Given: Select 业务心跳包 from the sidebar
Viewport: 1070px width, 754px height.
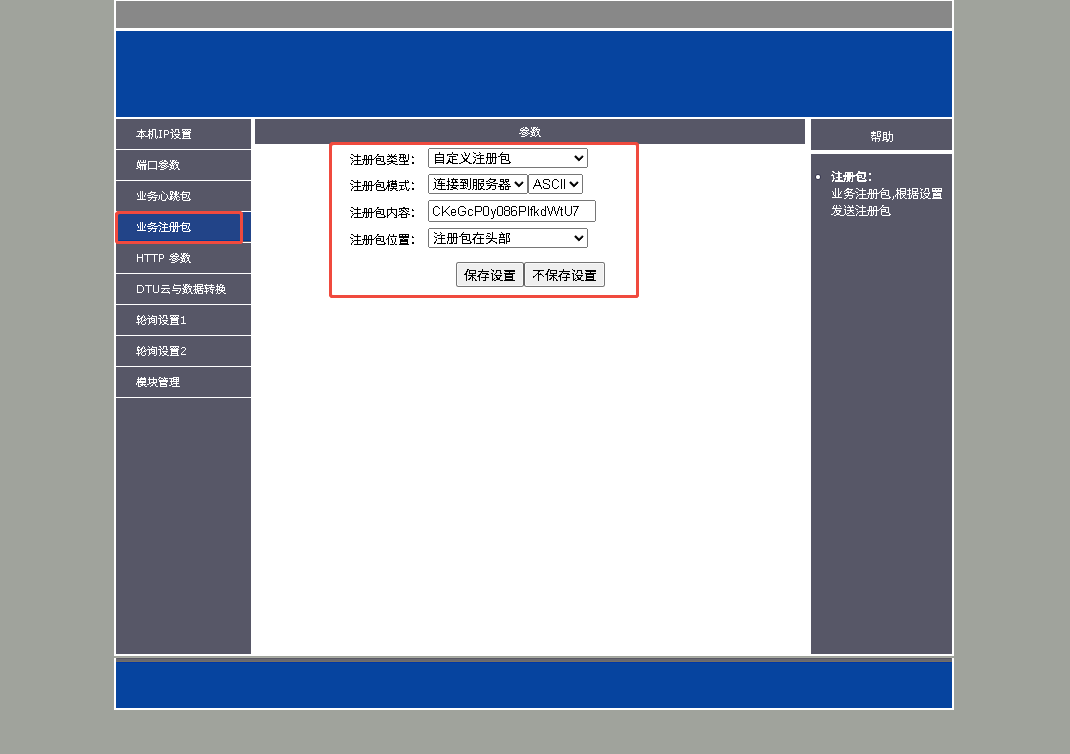Looking at the screenshot, I should pyautogui.click(x=163, y=196).
